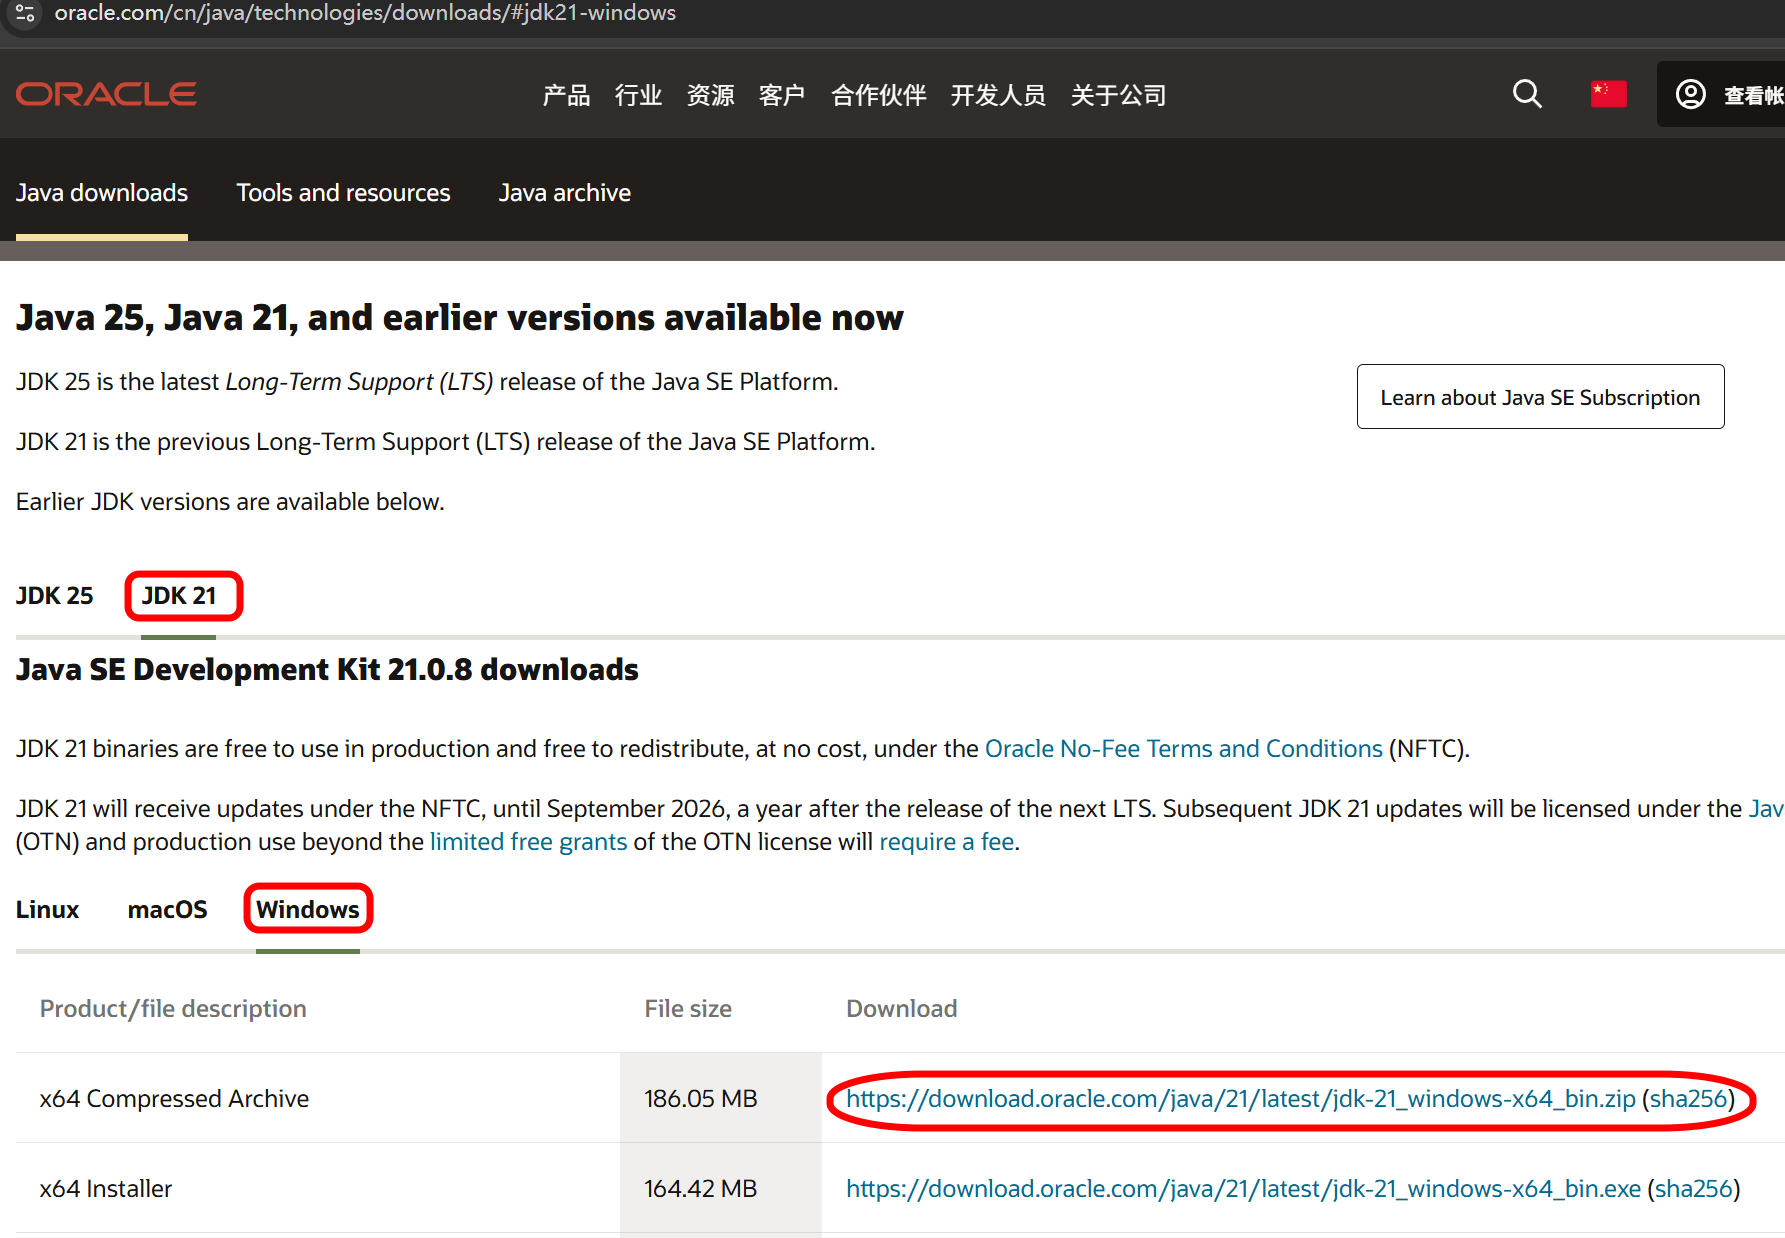Click the Java 25, Java 21 page heading

460,318
